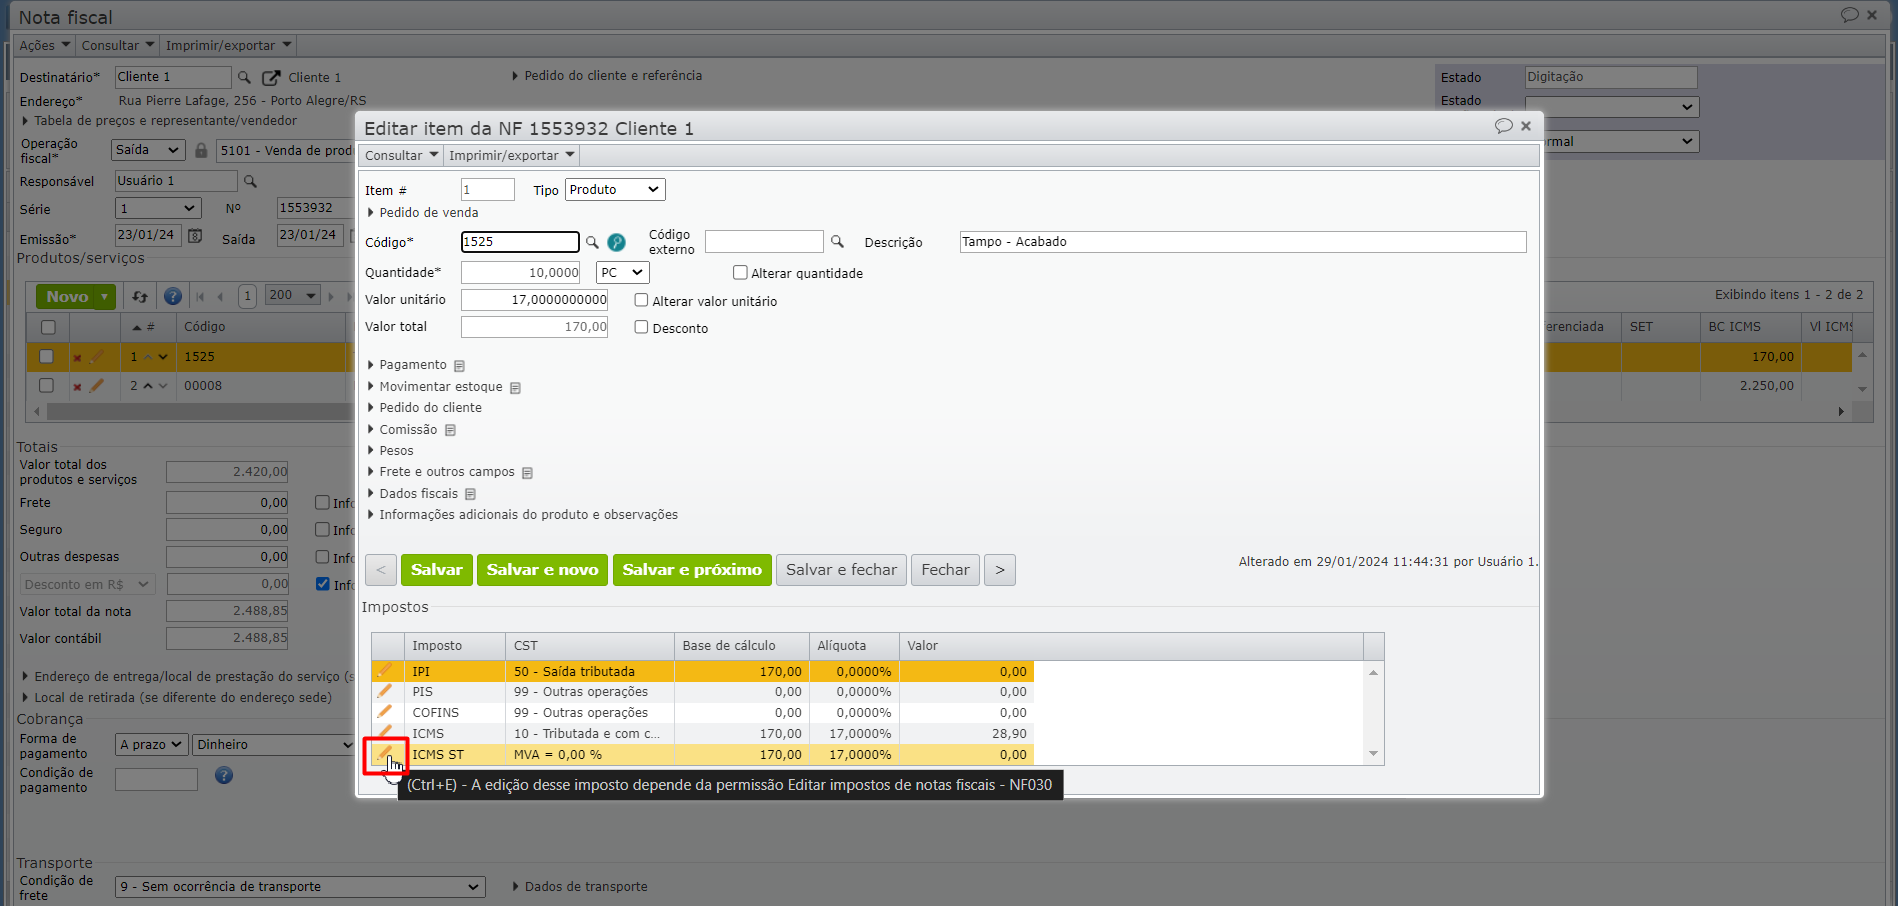The height and width of the screenshot is (906, 1898).
Task: Expand the Pagamento section
Action: pos(407,365)
